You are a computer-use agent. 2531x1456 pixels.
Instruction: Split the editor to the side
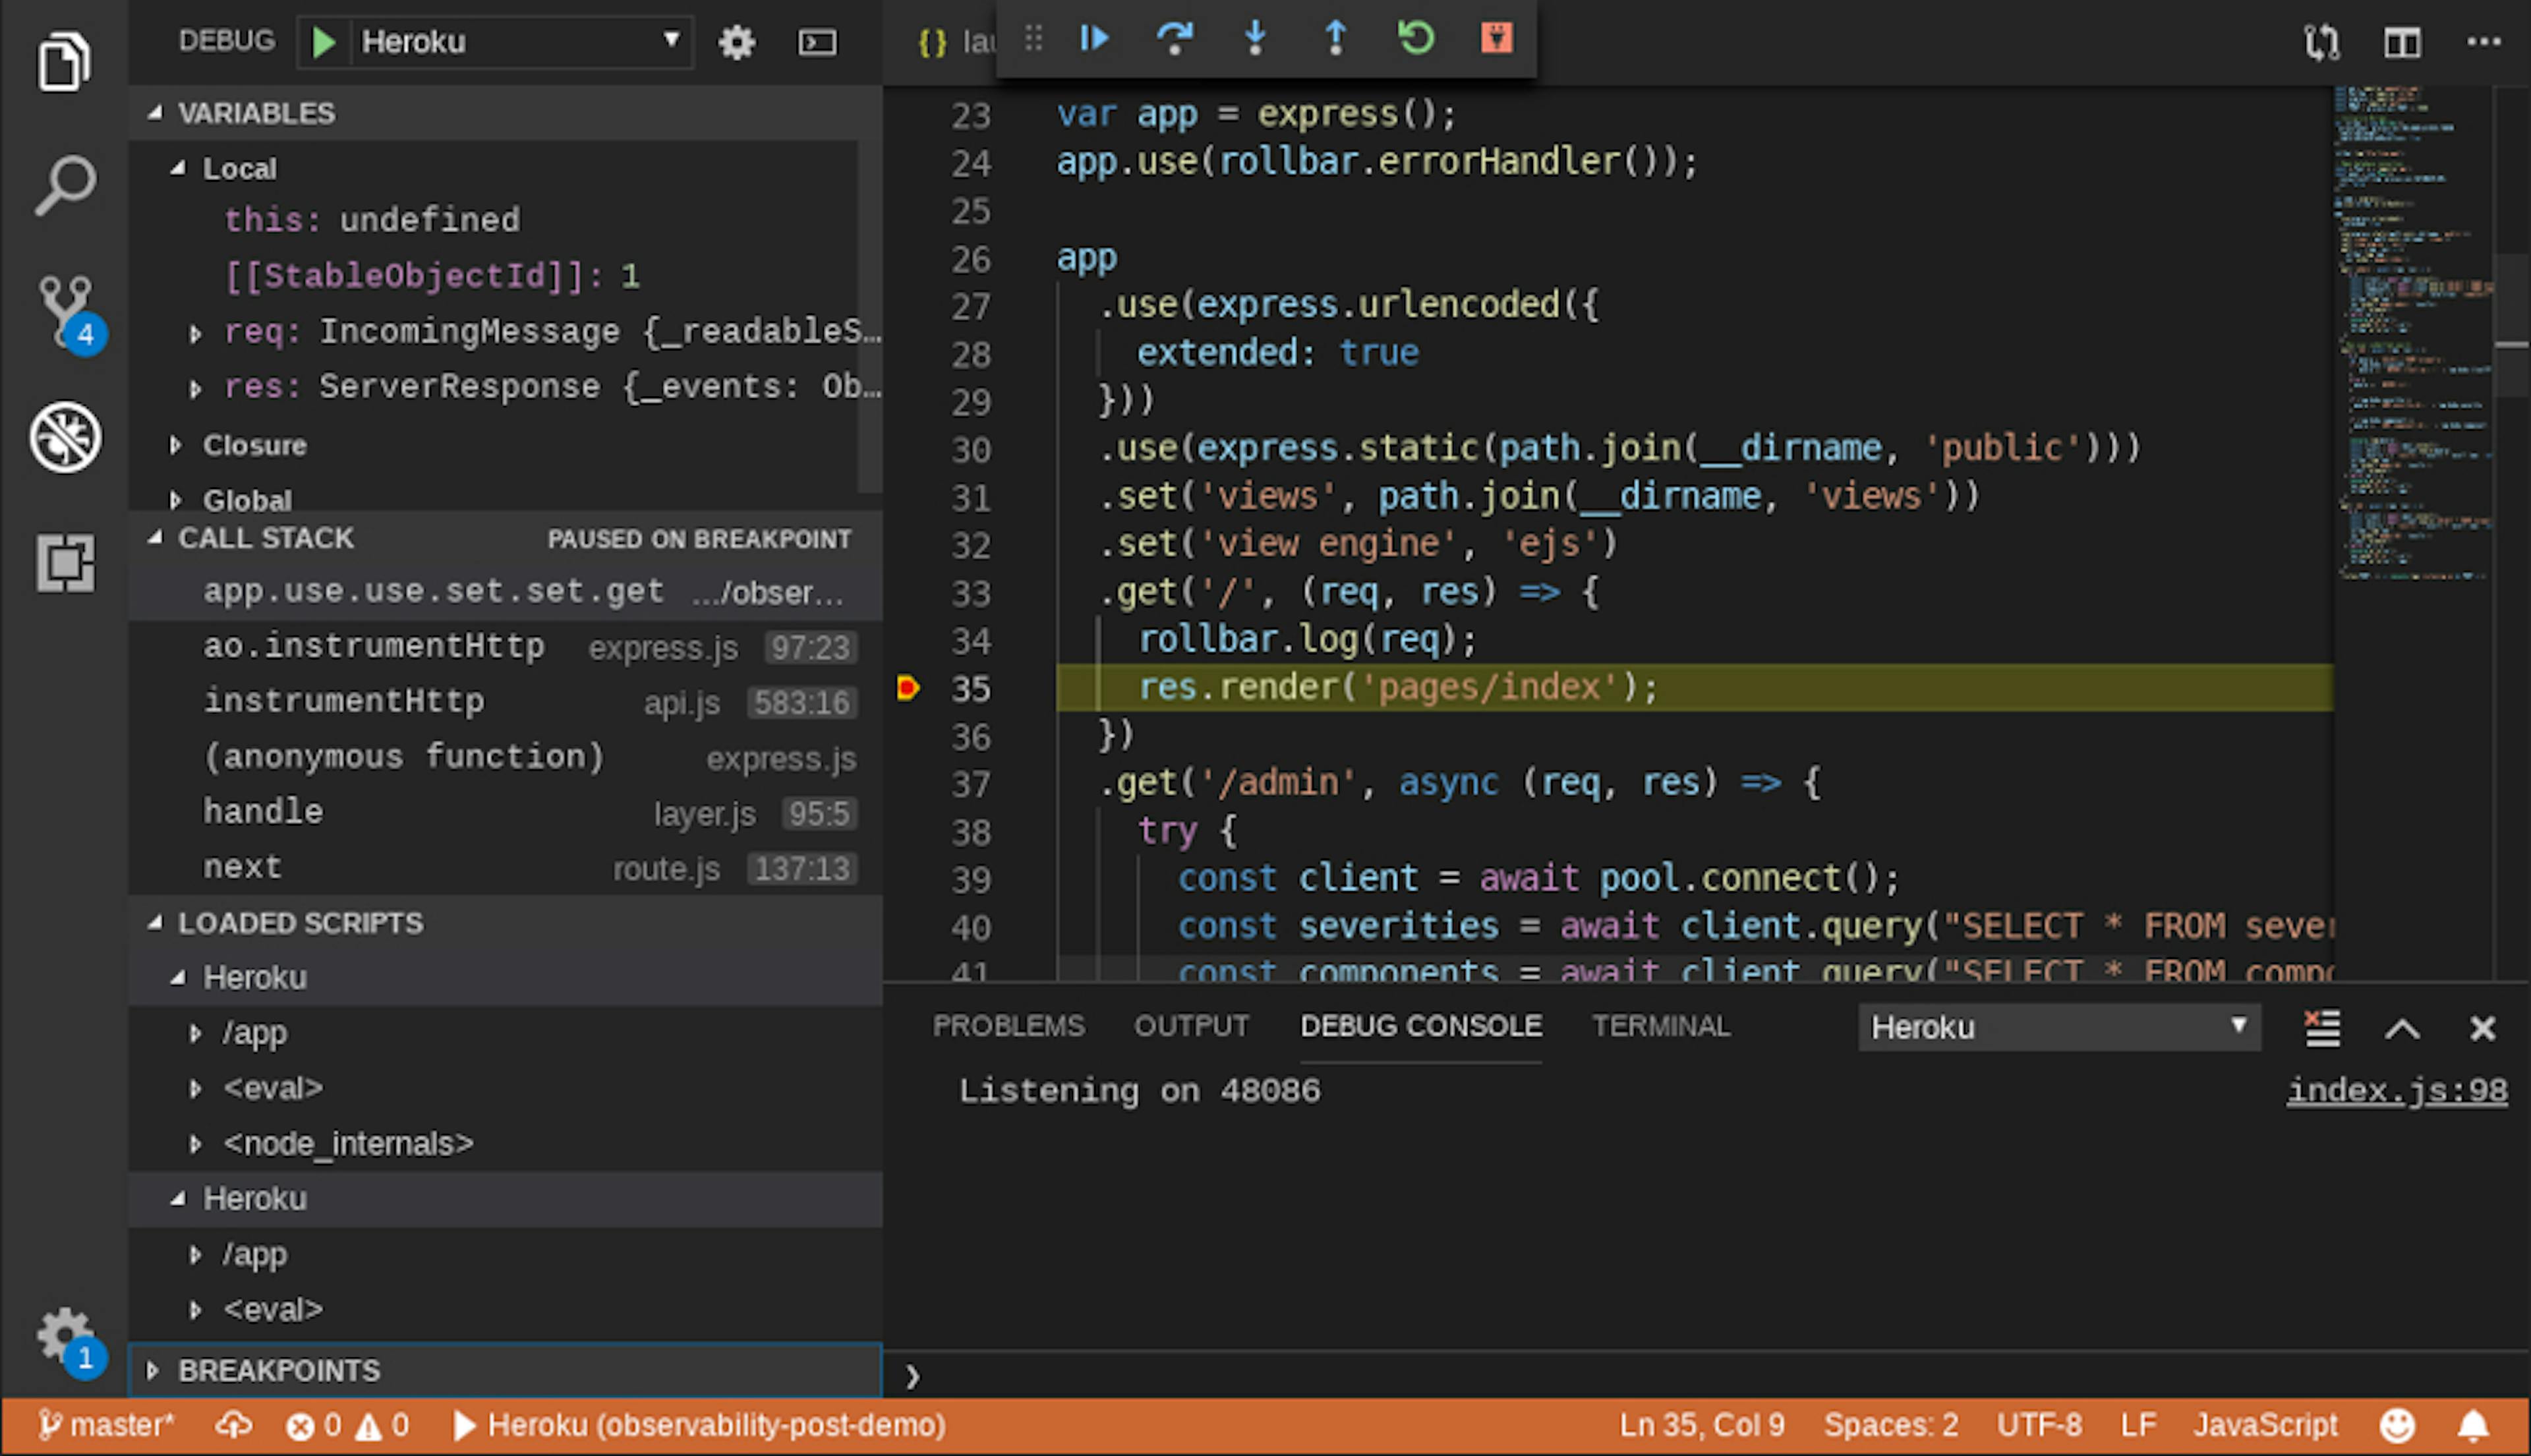[2401, 42]
